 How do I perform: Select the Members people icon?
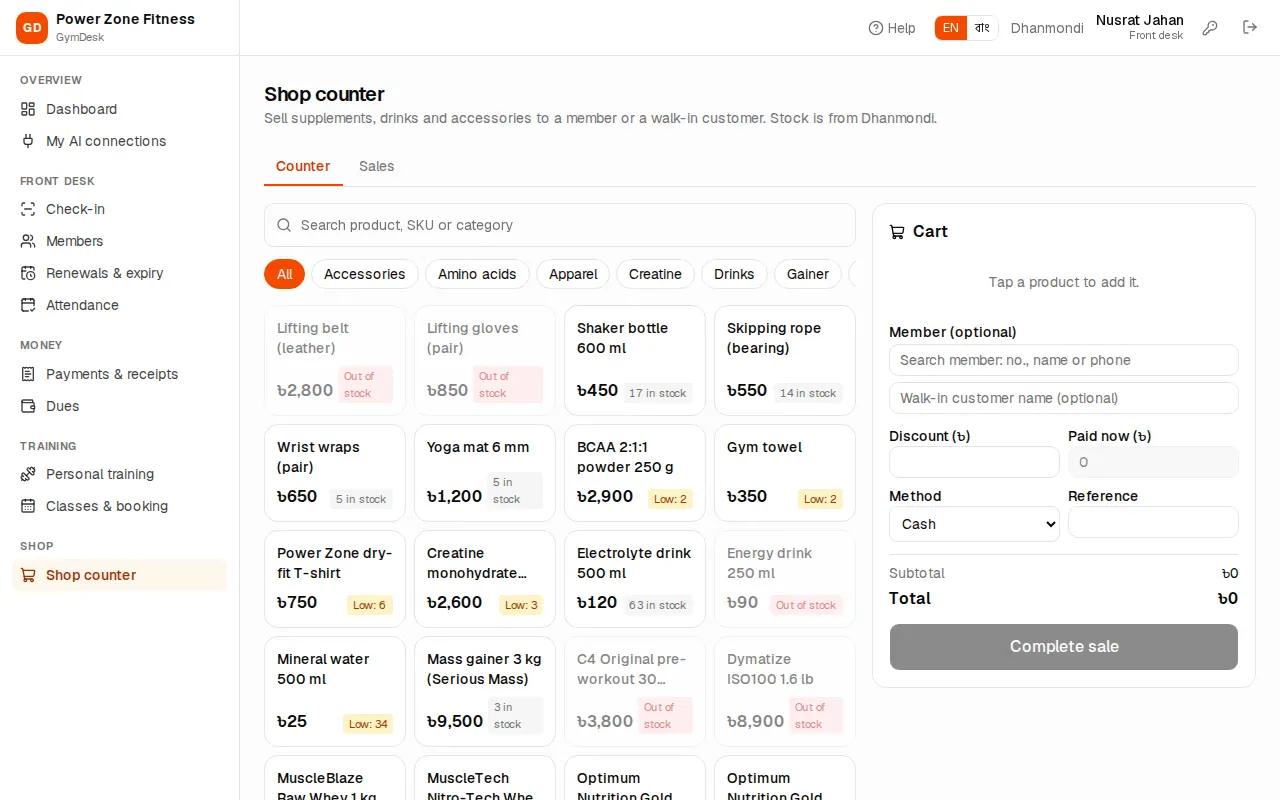tap(28, 241)
